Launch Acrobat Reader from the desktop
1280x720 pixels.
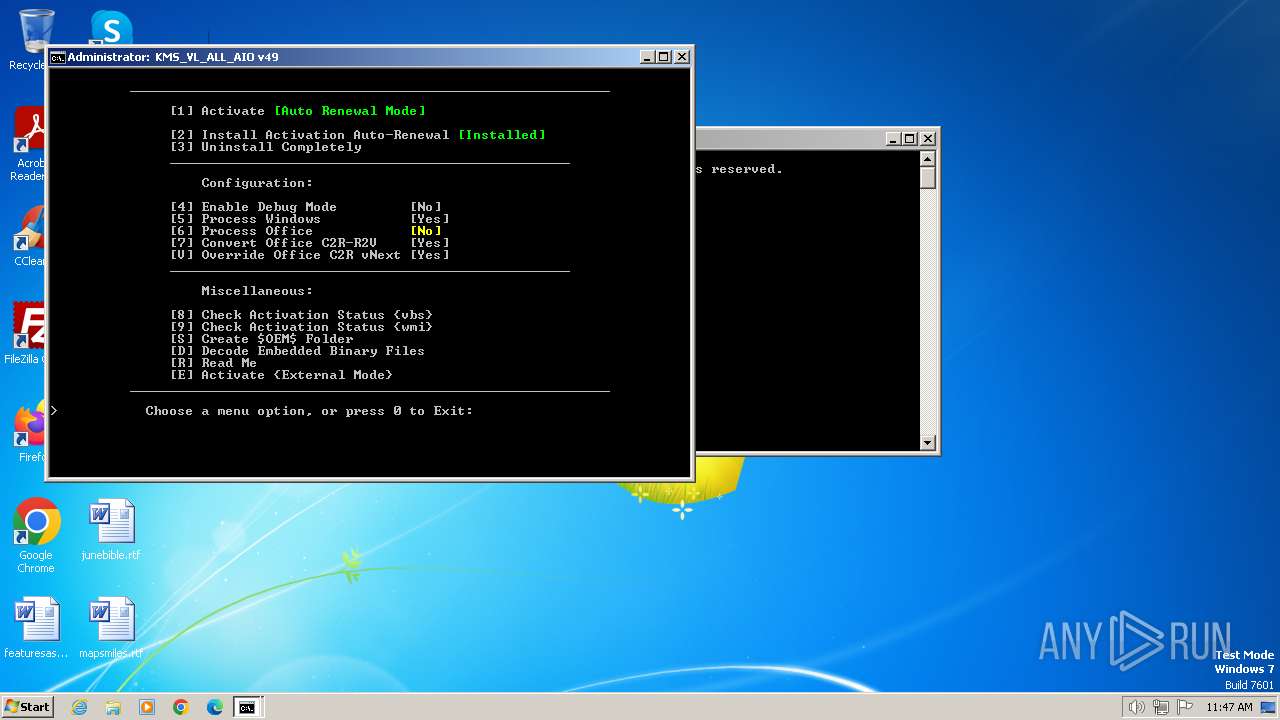pyautogui.click(x=31, y=145)
